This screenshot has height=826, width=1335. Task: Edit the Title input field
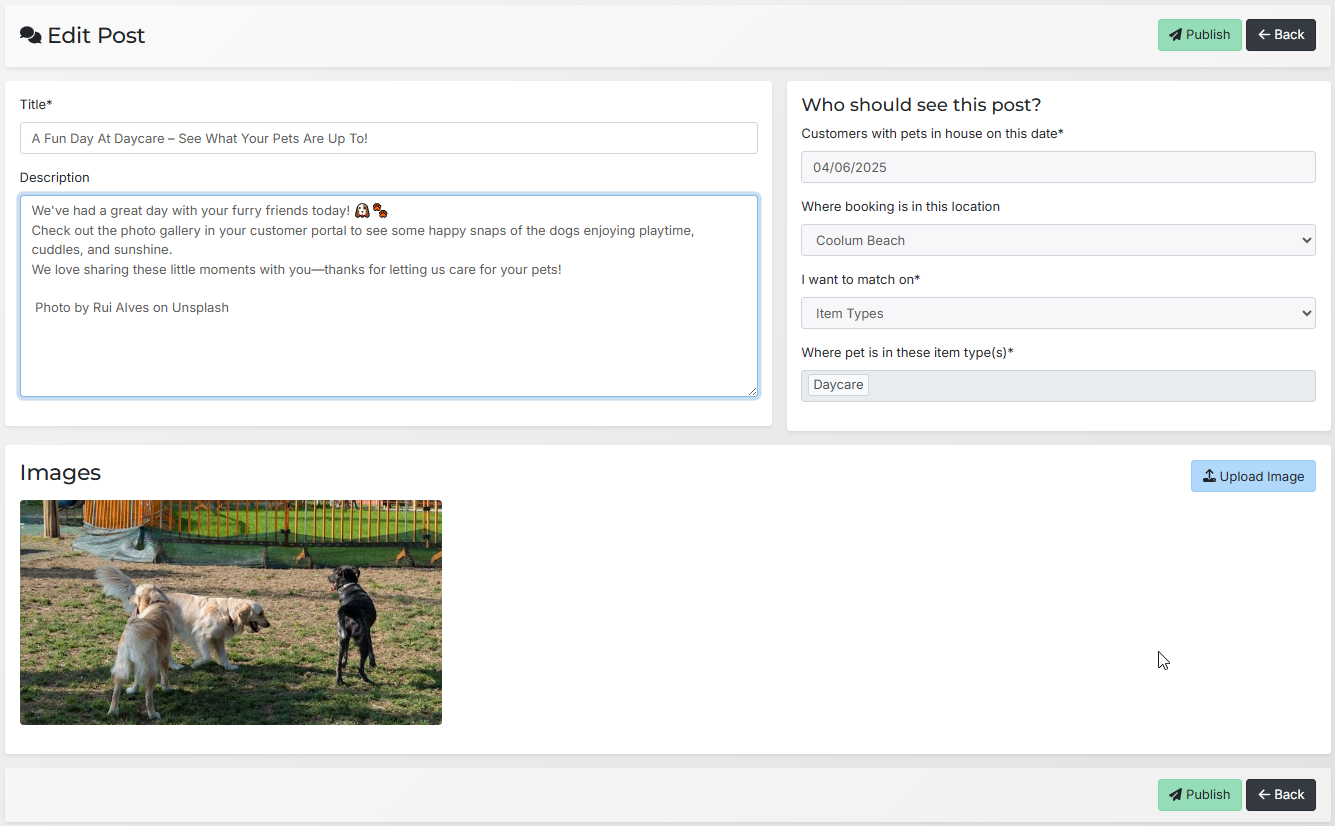coord(388,138)
